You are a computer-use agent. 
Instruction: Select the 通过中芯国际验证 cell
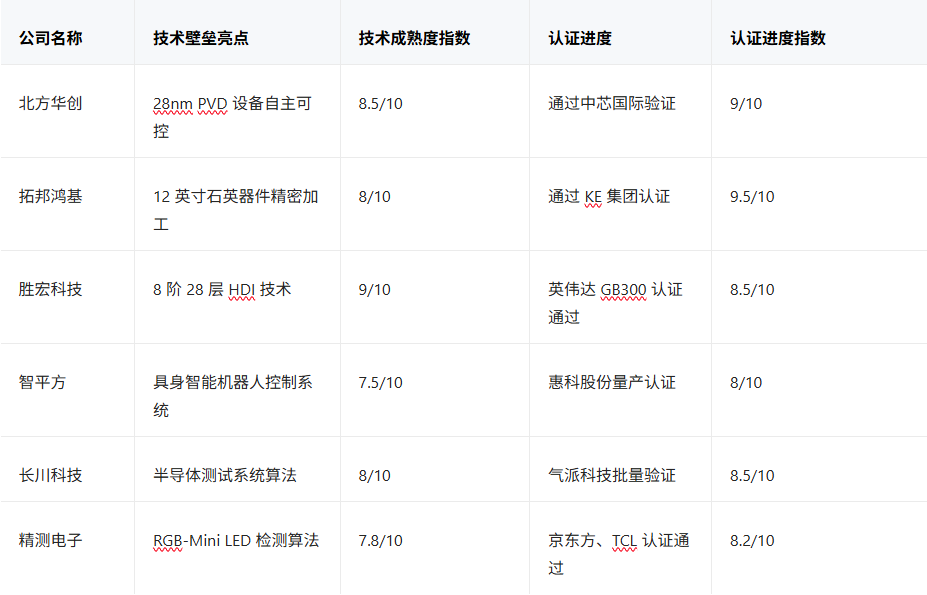pos(612,103)
